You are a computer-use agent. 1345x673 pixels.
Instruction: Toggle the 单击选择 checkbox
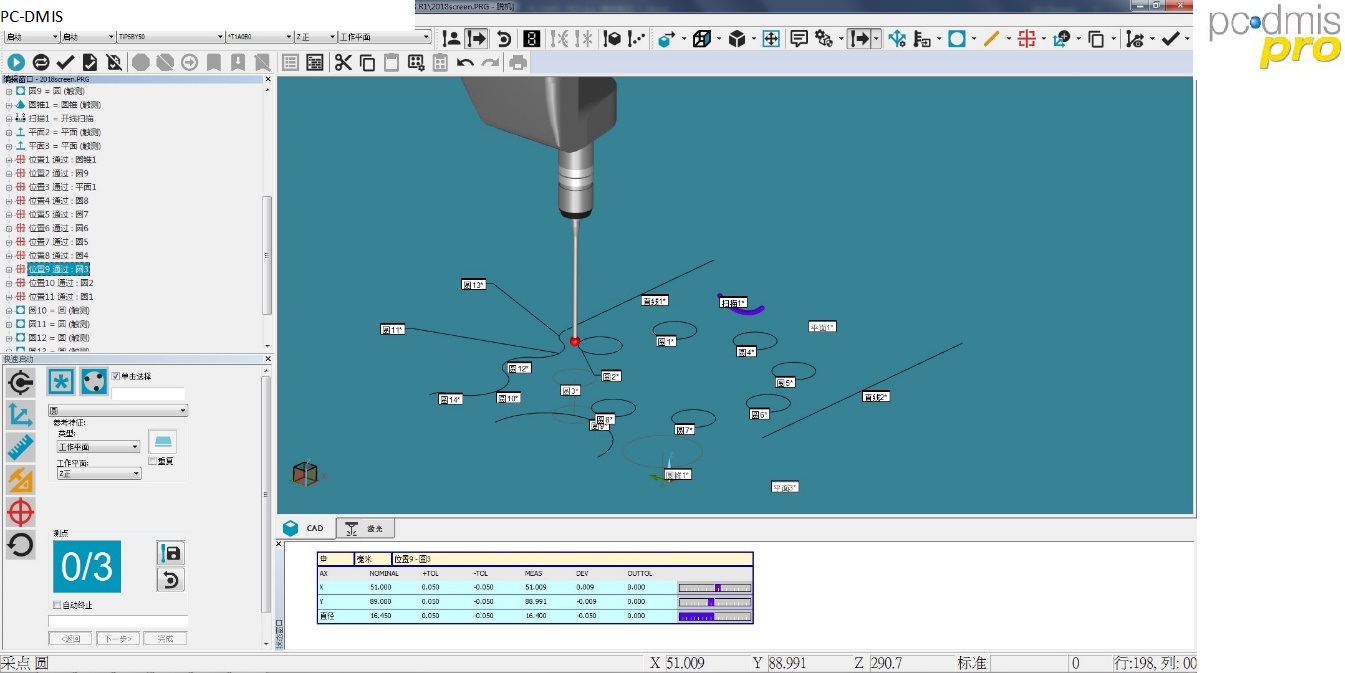[116, 376]
